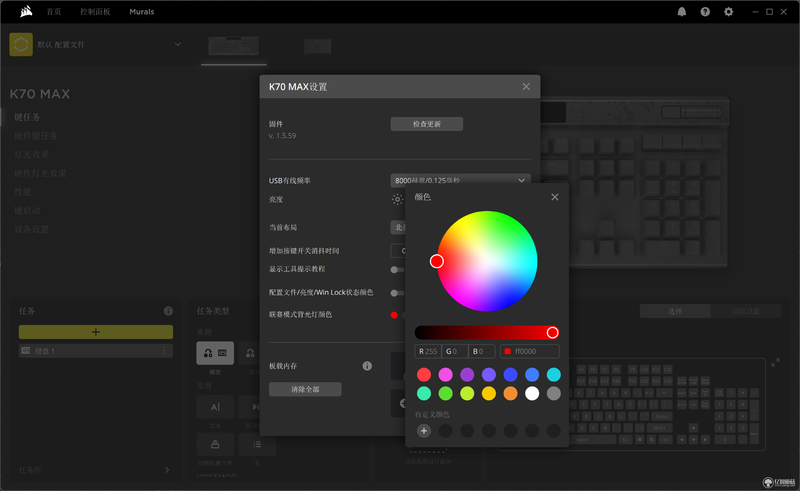Pick the yellow preset color swatch

pyautogui.click(x=489, y=394)
